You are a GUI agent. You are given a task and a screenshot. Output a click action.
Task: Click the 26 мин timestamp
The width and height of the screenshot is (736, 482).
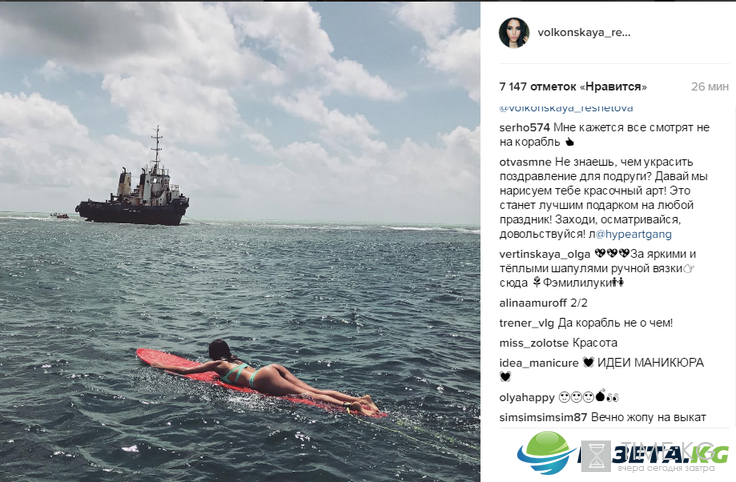(x=710, y=87)
